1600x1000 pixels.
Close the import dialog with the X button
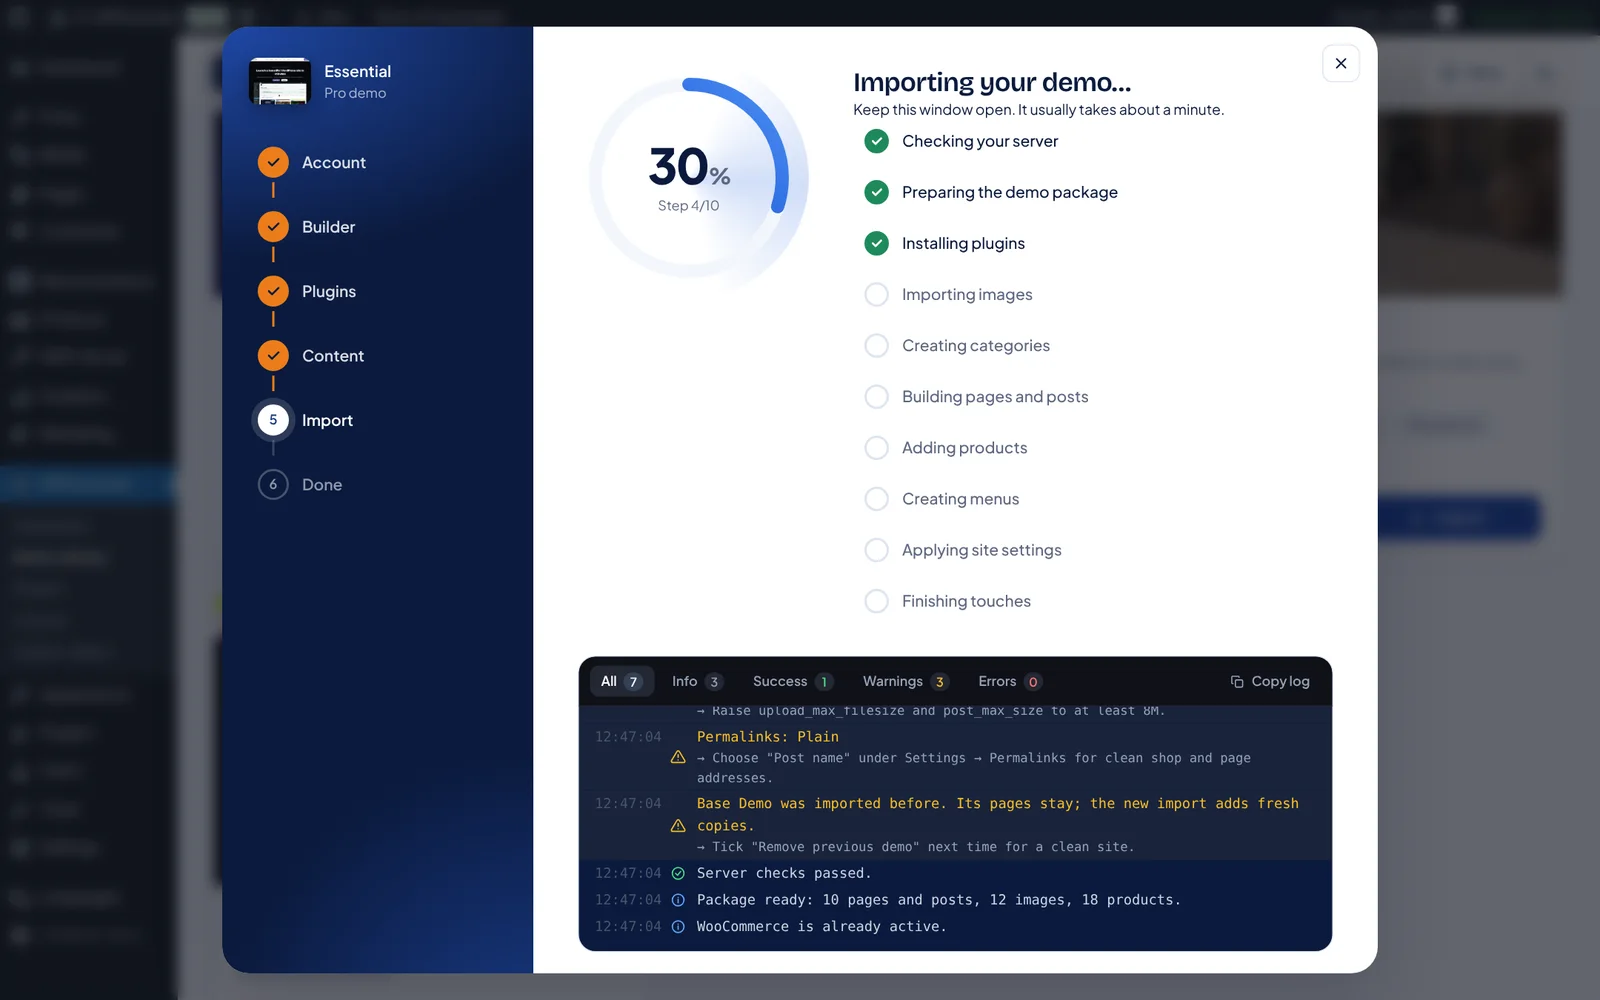[x=1340, y=63]
